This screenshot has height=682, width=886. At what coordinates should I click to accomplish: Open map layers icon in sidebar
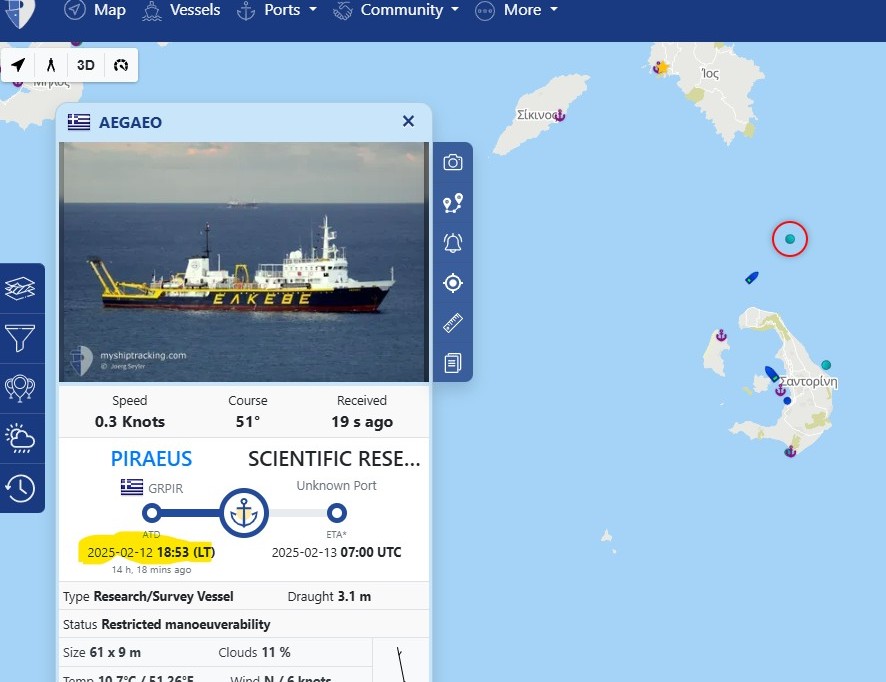click(x=20, y=288)
